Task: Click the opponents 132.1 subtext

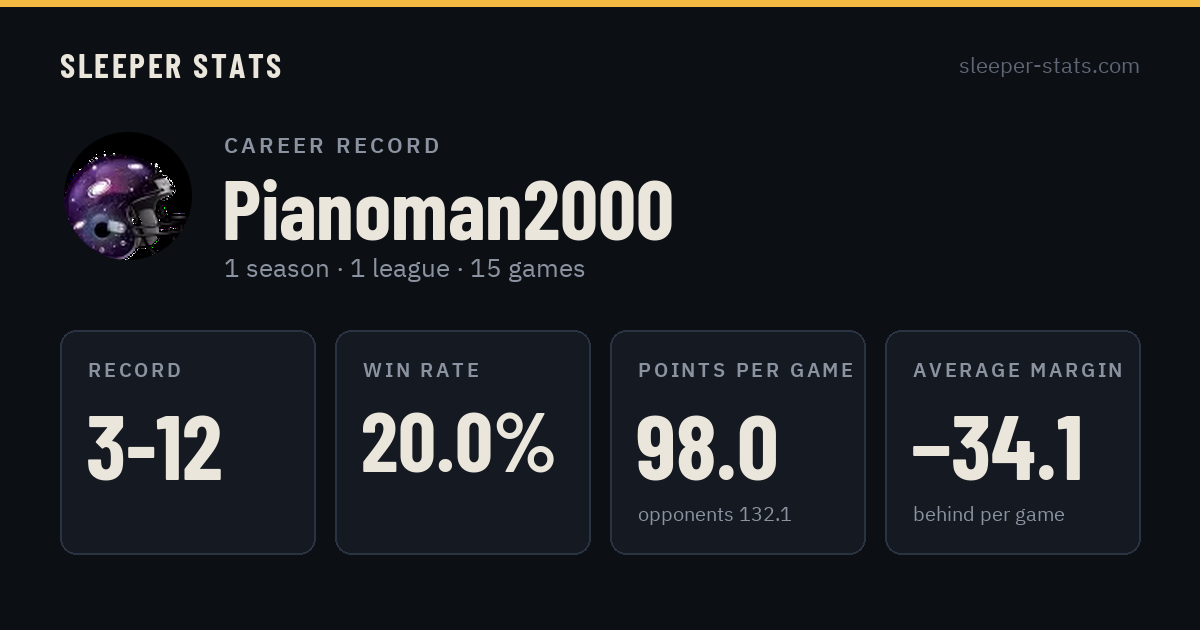Action: pos(714,515)
